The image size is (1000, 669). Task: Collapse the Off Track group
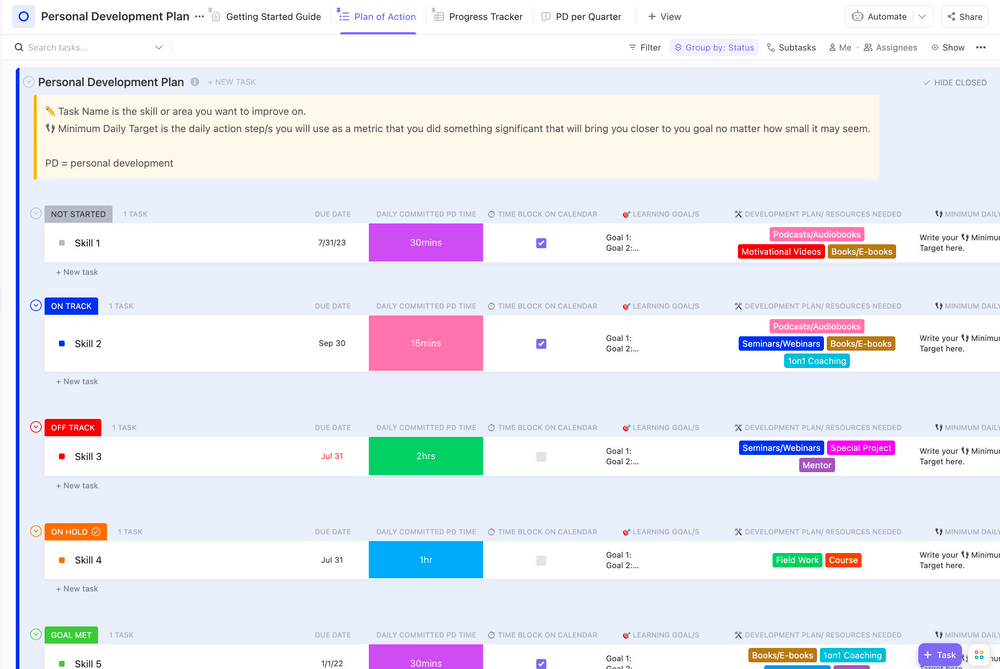tap(36, 427)
